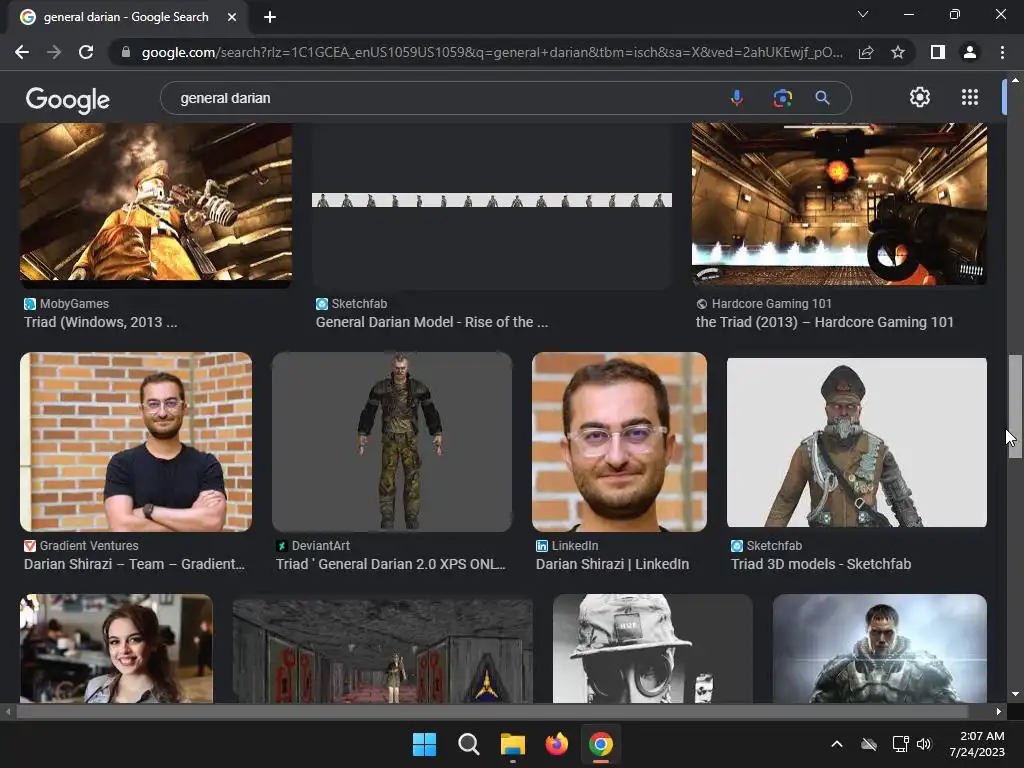
Task: Click 'Darian Shirazi – Team – Gradient...' link
Action: click(x=135, y=564)
